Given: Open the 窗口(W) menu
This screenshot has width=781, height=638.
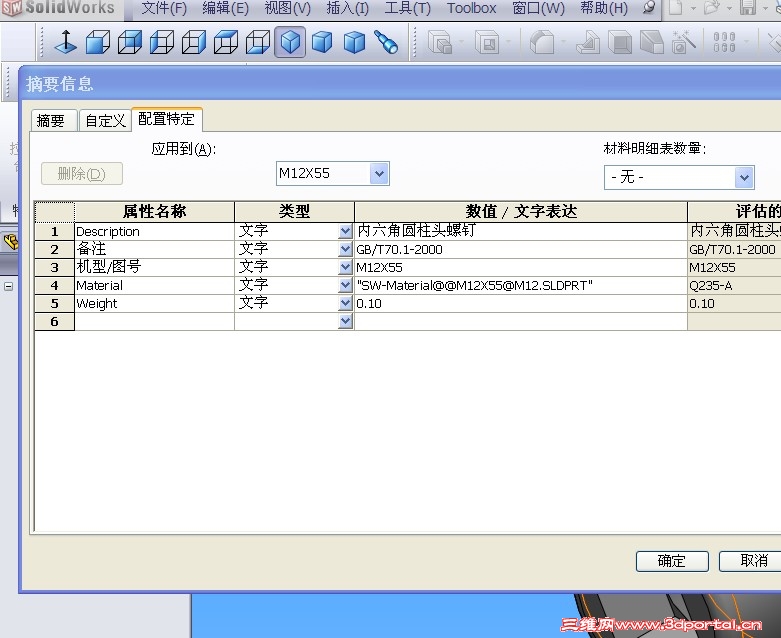Looking at the screenshot, I should [x=538, y=8].
